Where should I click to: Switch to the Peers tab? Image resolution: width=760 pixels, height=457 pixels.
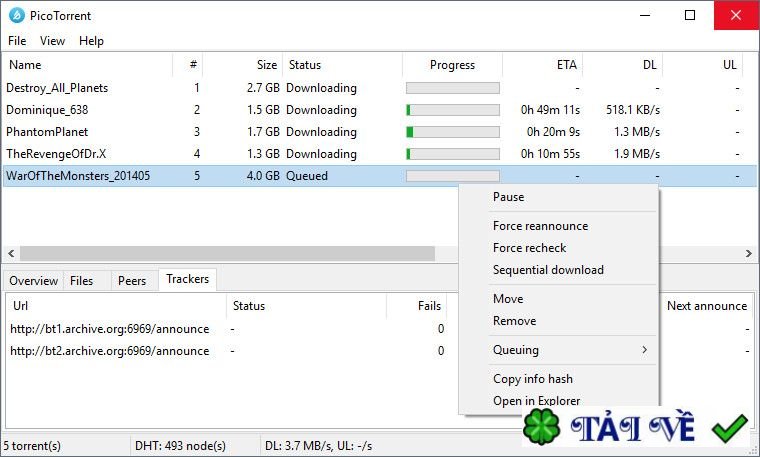(x=132, y=281)
